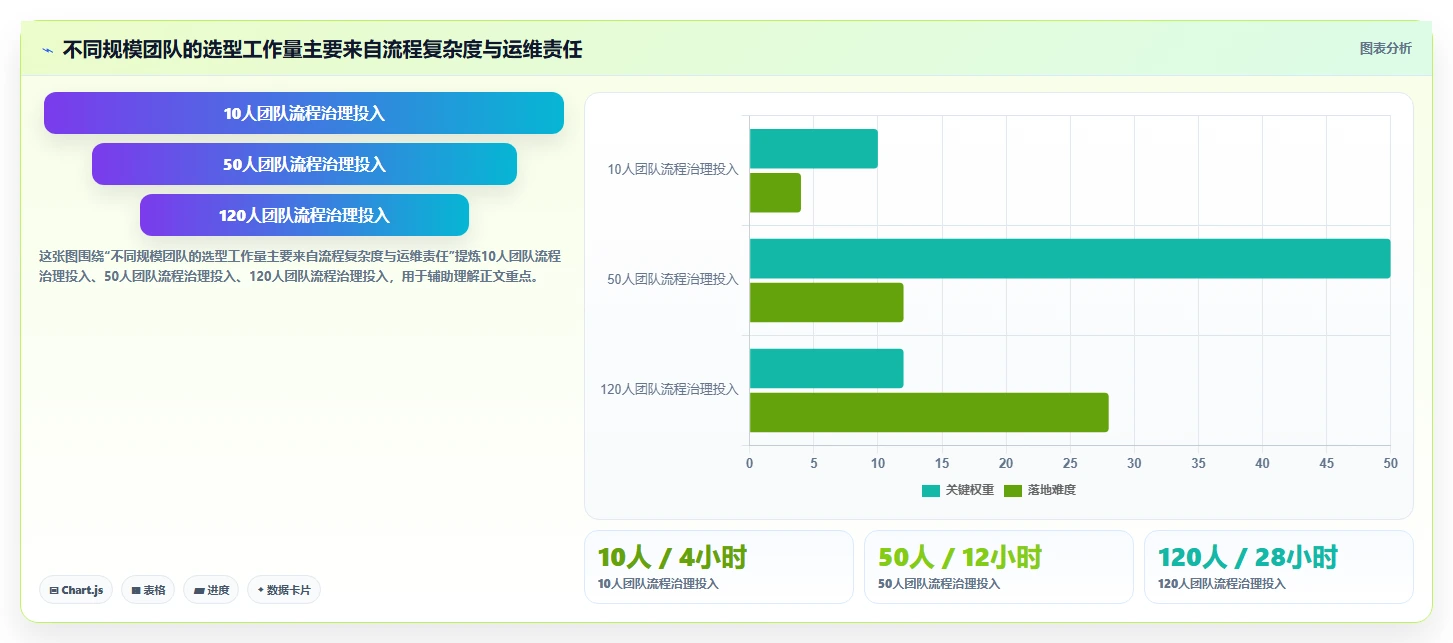Viewport: 1453px width, 643px height.
Task: Click the 50人团队流程治理投入 chart axis label
Action: pyautogui.click(x=673, y=280)
